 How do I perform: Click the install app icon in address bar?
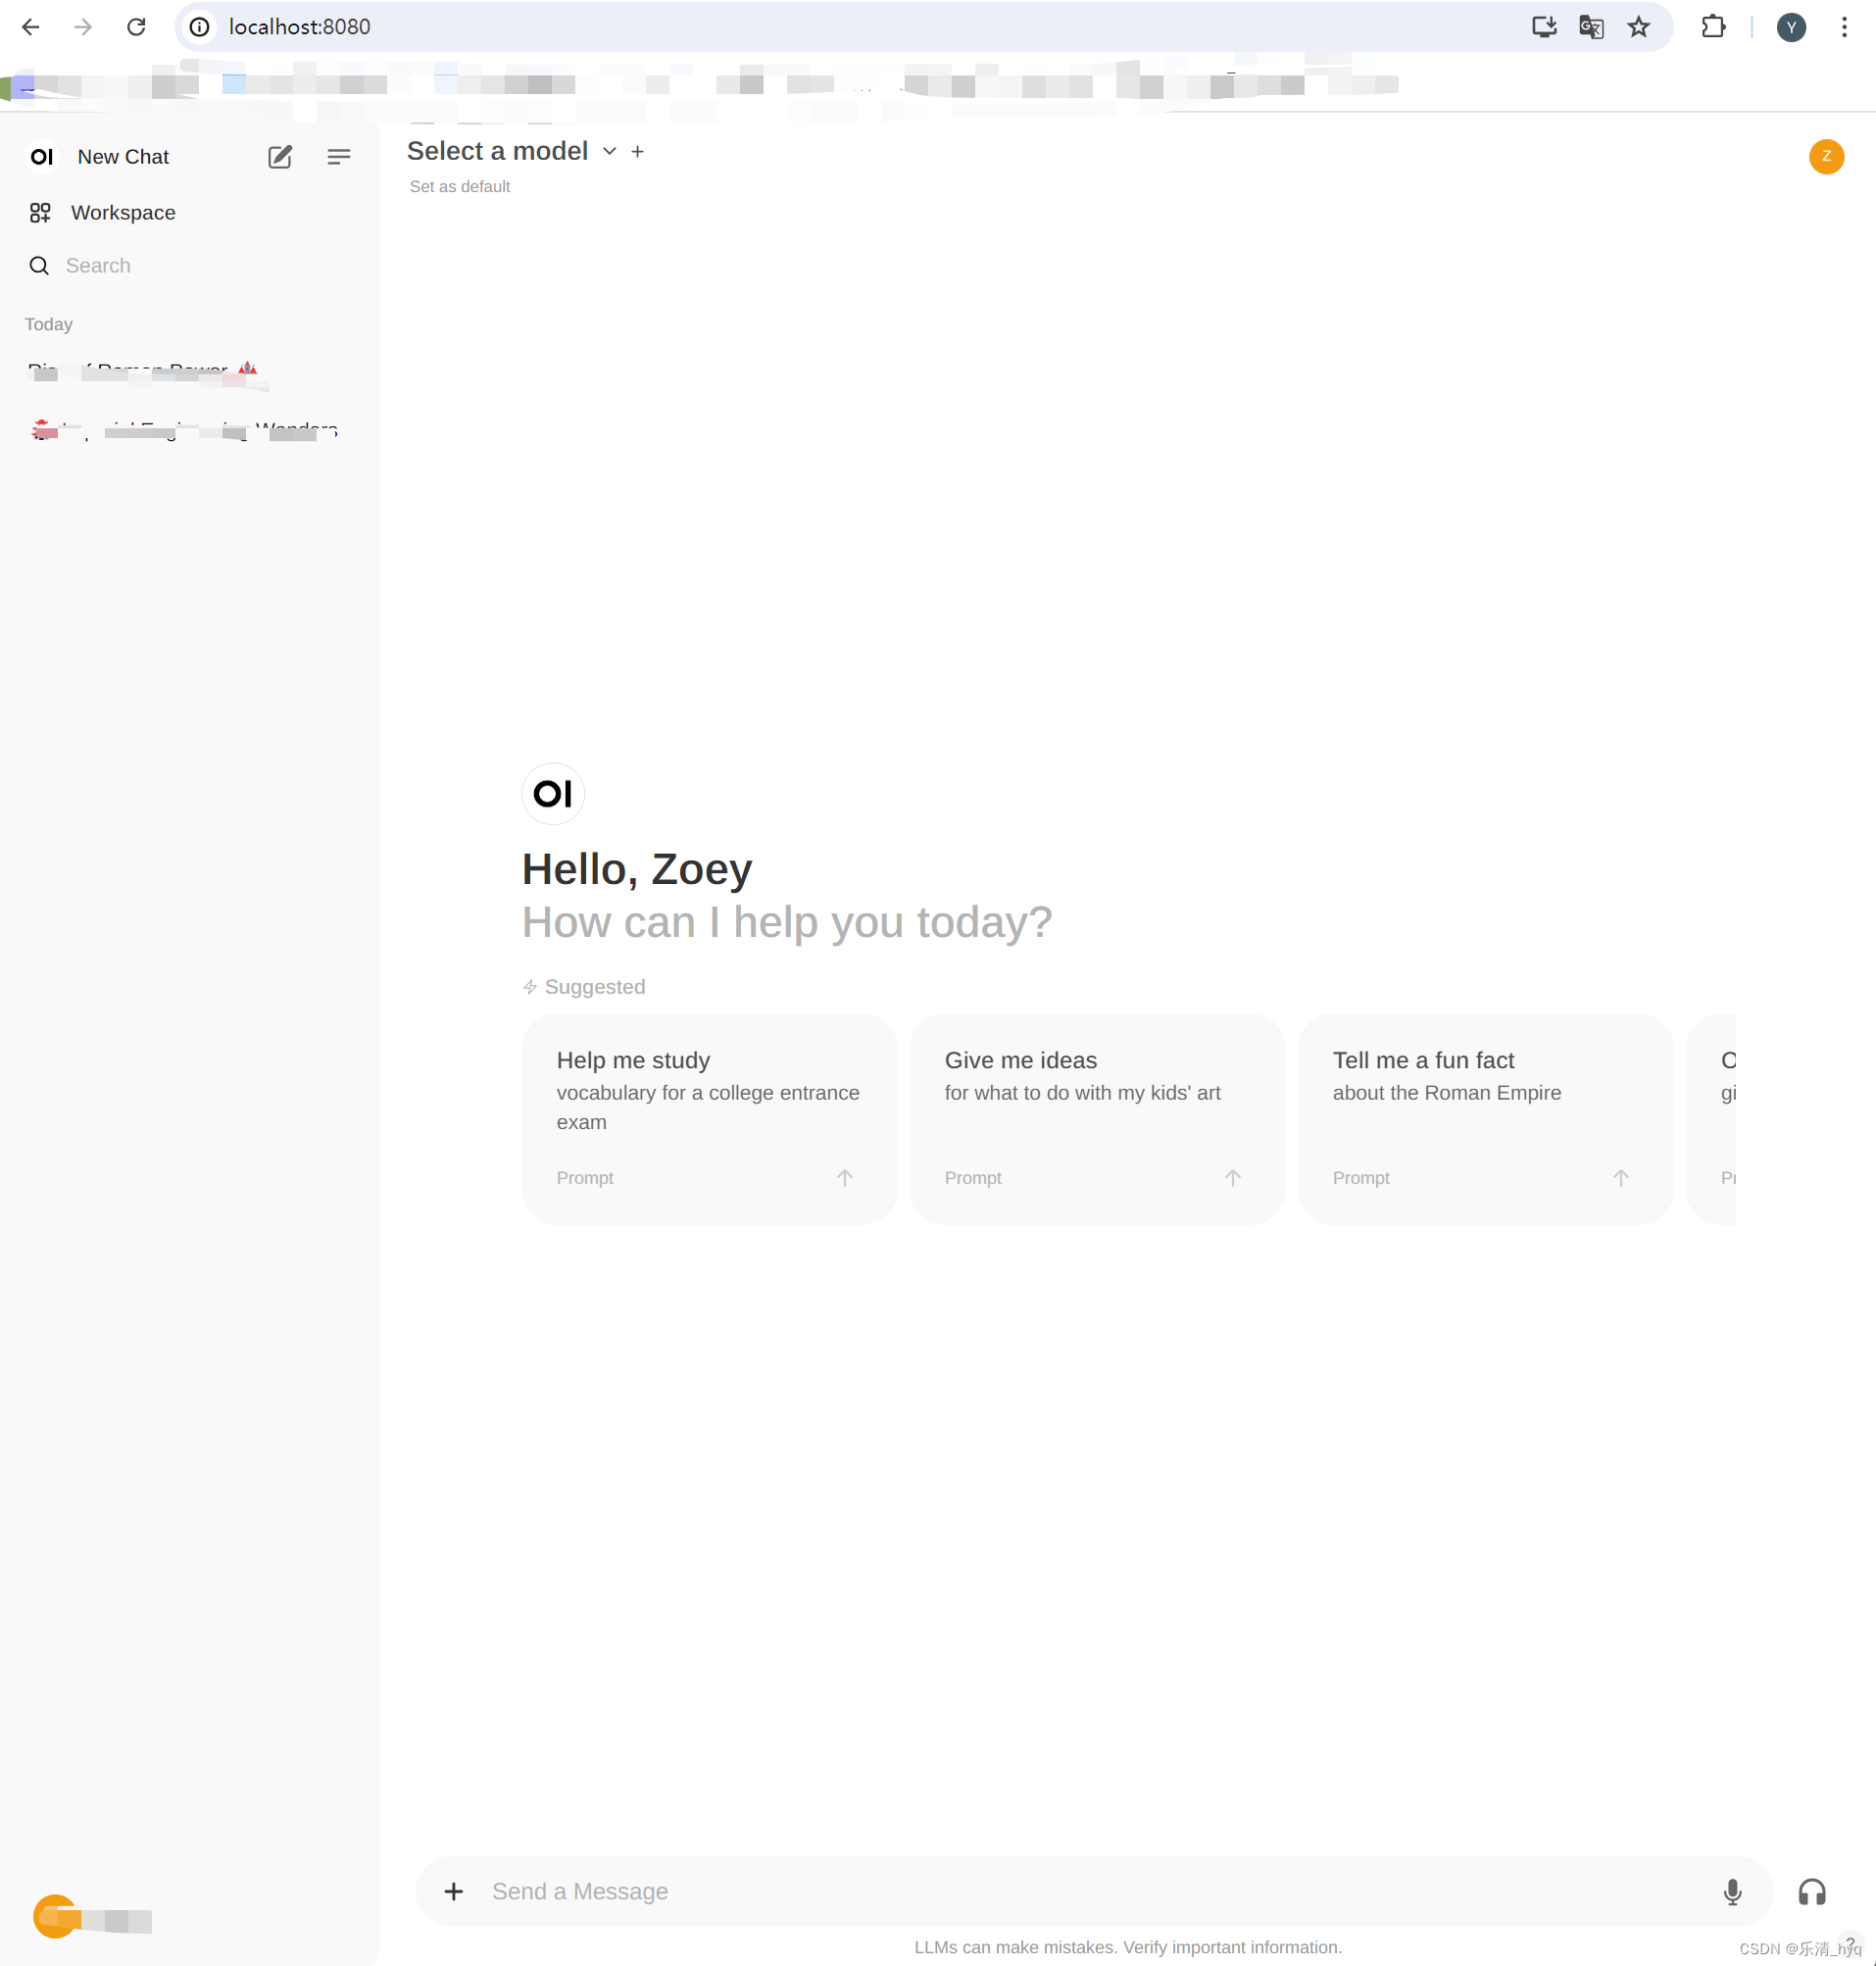click(x=1544, y=27)
